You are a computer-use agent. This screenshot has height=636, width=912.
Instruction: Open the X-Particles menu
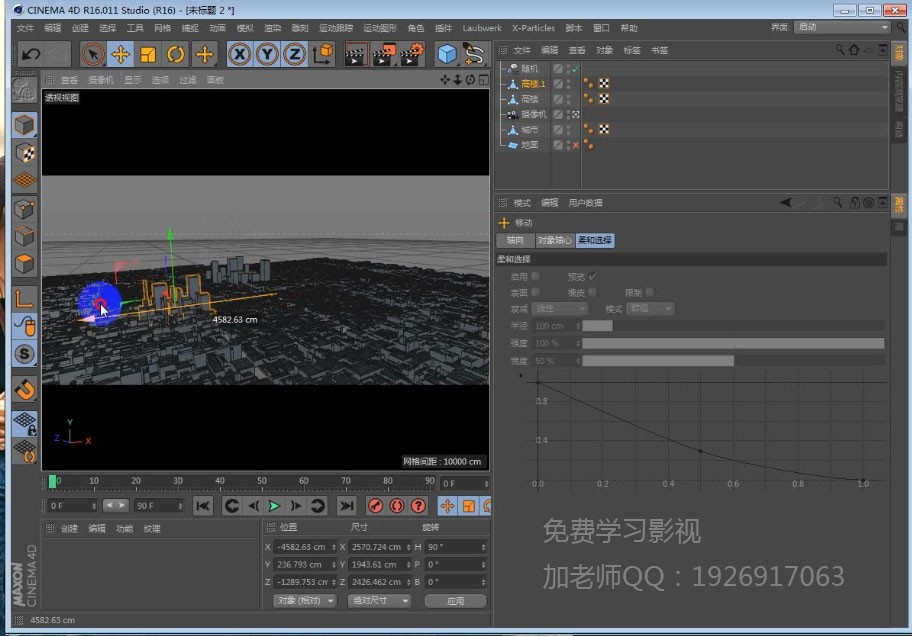[533, 28]
